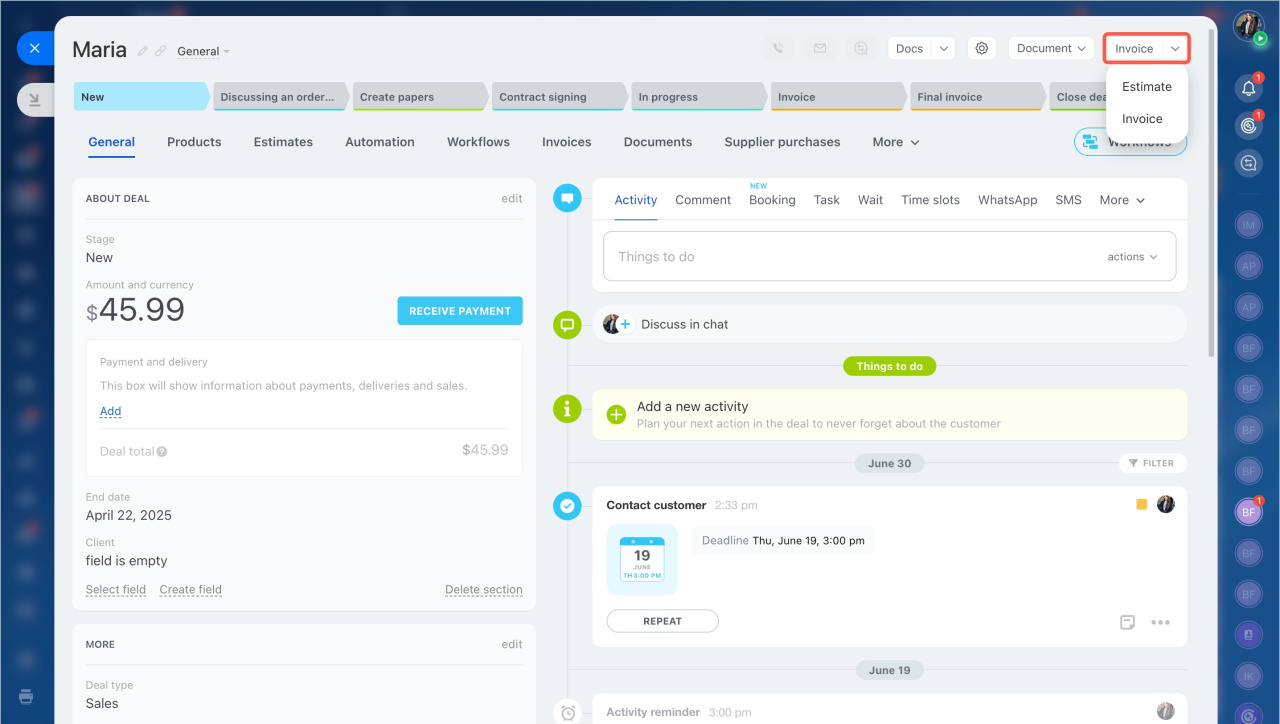The image size is (1280, 724).
Task: Click the Invoice dropdown arrow
Action: click(x=1175, y=49)
